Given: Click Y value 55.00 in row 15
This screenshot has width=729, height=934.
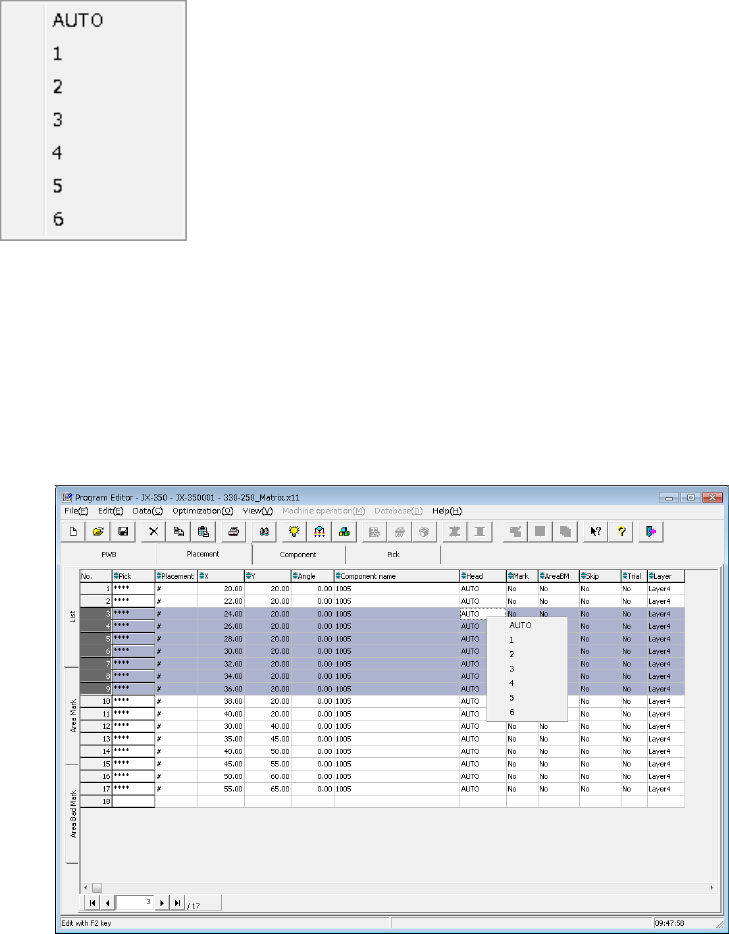Looking at the screenshot, I should (268, 764).
